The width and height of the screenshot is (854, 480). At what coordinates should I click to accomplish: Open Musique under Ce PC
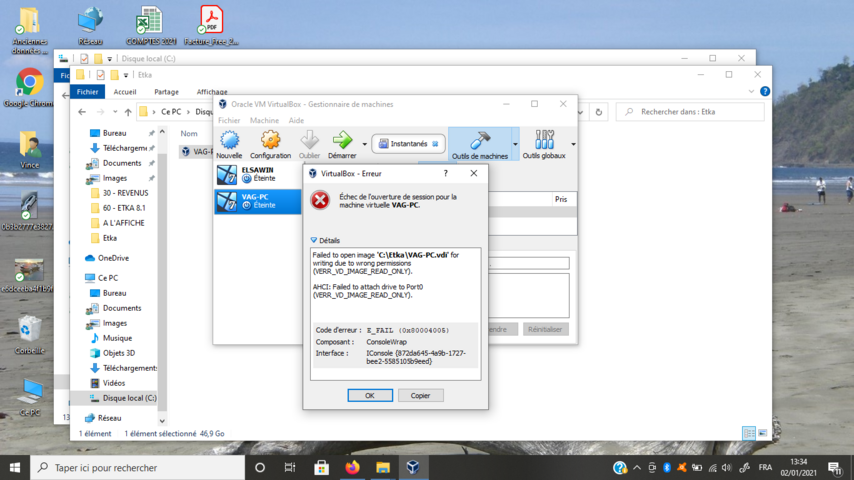(x=118, y=338)
